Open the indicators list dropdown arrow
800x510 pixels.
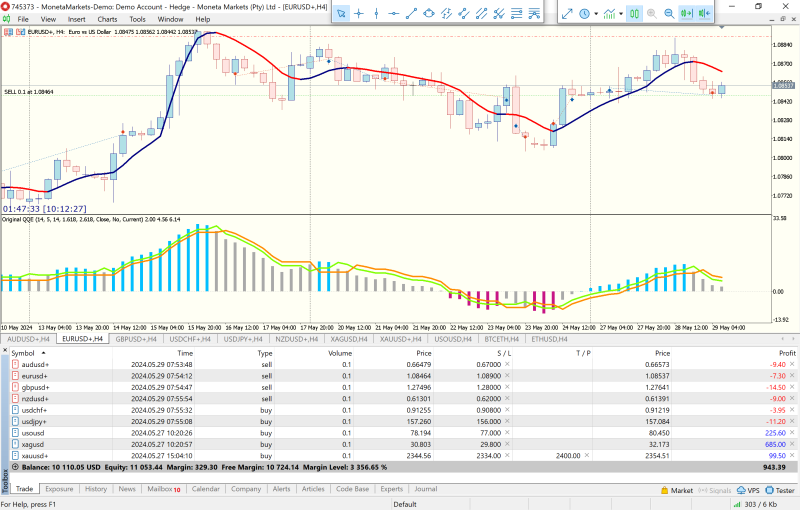(620, 13)
